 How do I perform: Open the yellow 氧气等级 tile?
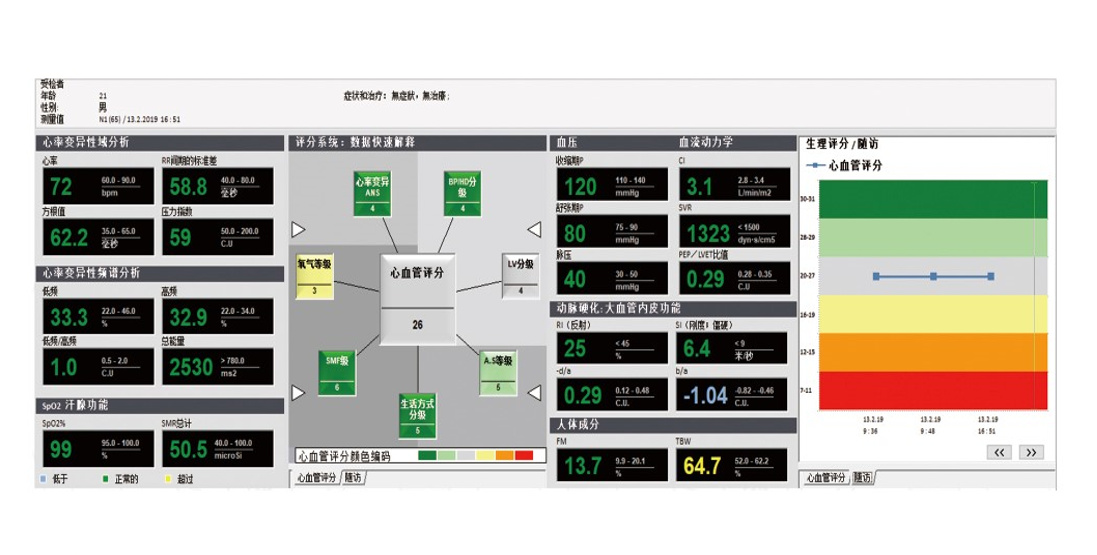(314, 277)
